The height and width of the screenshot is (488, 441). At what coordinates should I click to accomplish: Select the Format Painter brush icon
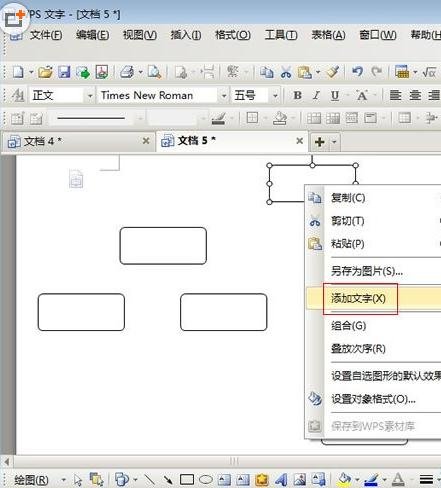333,72
